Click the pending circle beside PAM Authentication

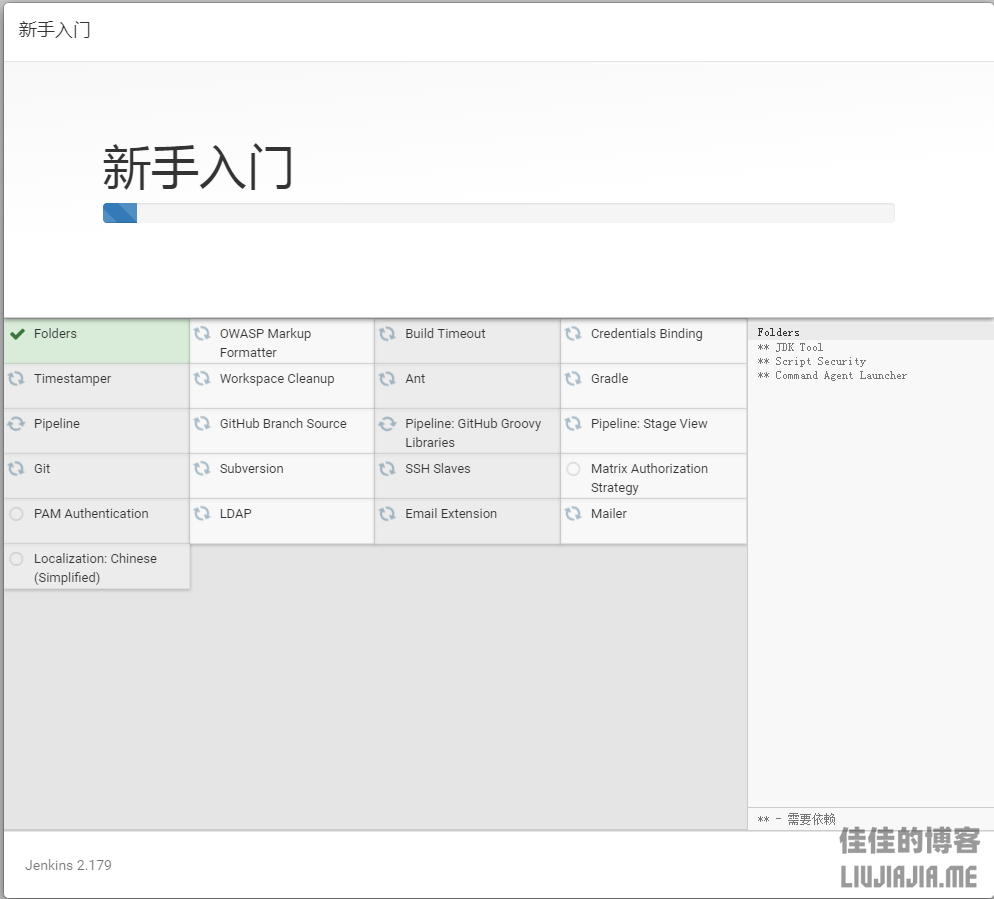[16, 514]
